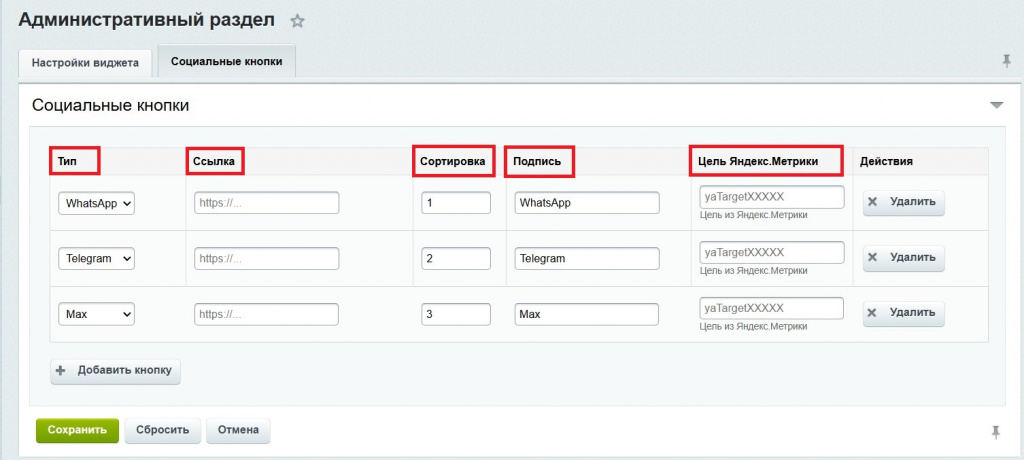The width and height of the screenshot is (1024, 460).
Task: Open the Telegram type dropdown
Action: (x=97, y=258)
